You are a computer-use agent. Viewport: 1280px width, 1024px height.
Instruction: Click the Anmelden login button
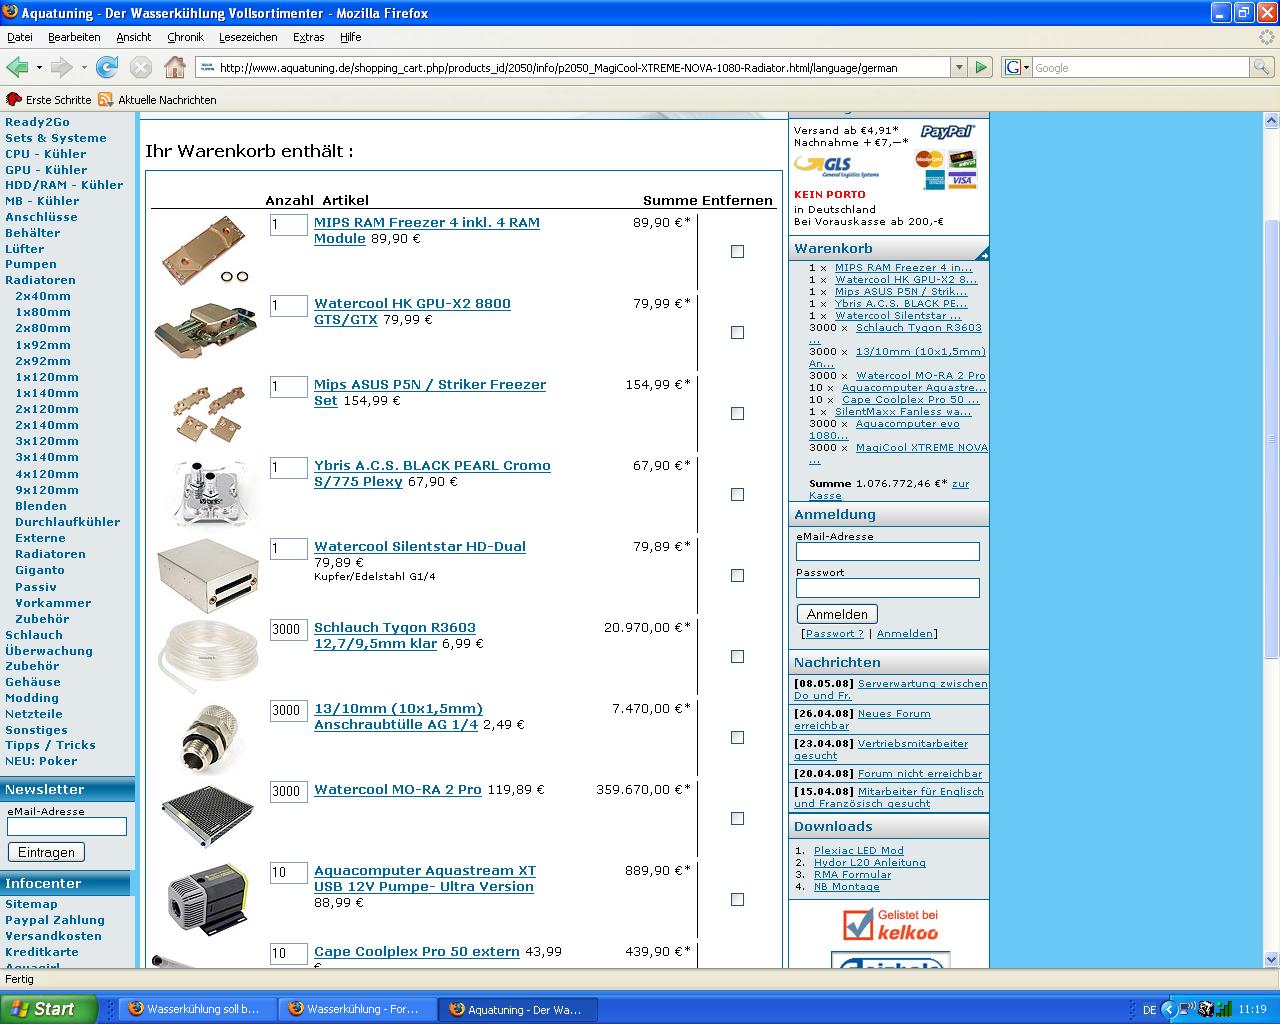[x=837, y=614]
